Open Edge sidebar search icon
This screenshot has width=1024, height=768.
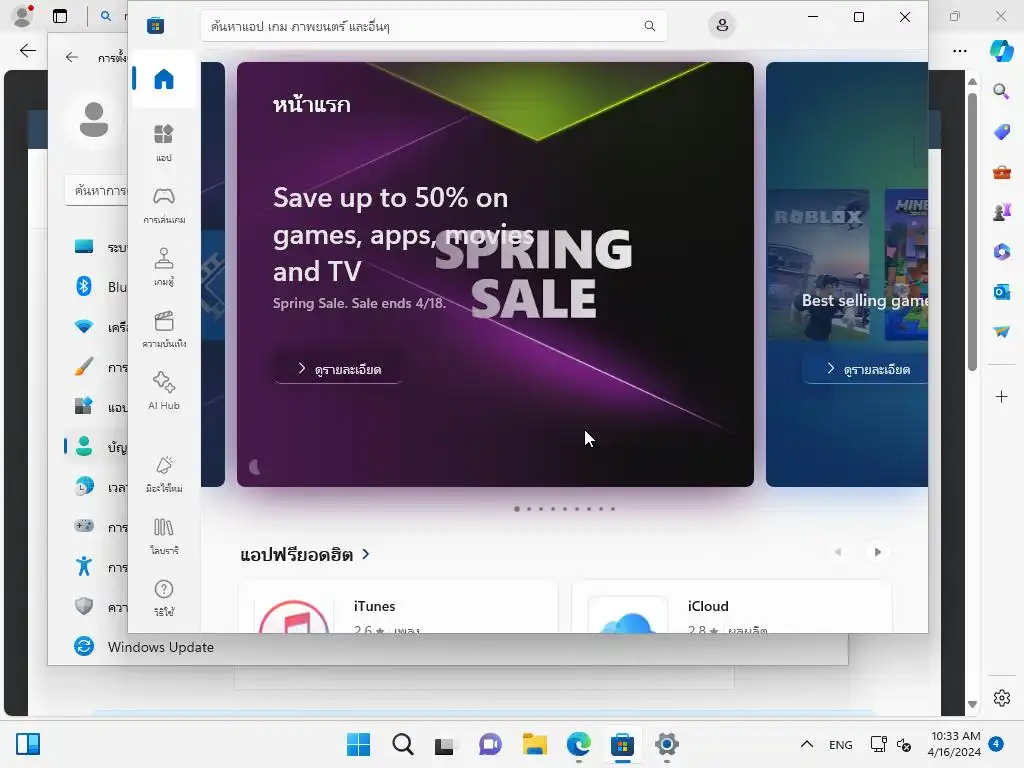[1001, 91]
